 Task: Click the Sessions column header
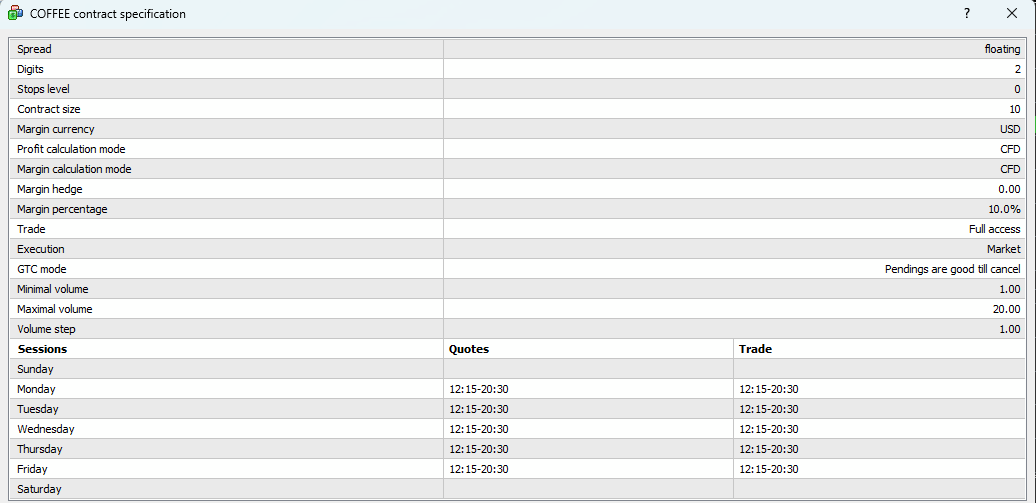[x=42, y=349]
